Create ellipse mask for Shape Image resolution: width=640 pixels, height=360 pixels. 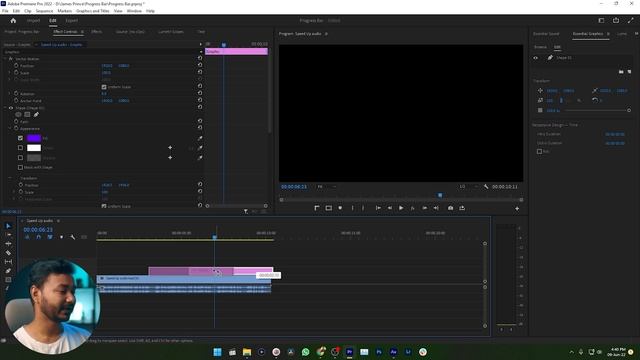click(18, 115)
